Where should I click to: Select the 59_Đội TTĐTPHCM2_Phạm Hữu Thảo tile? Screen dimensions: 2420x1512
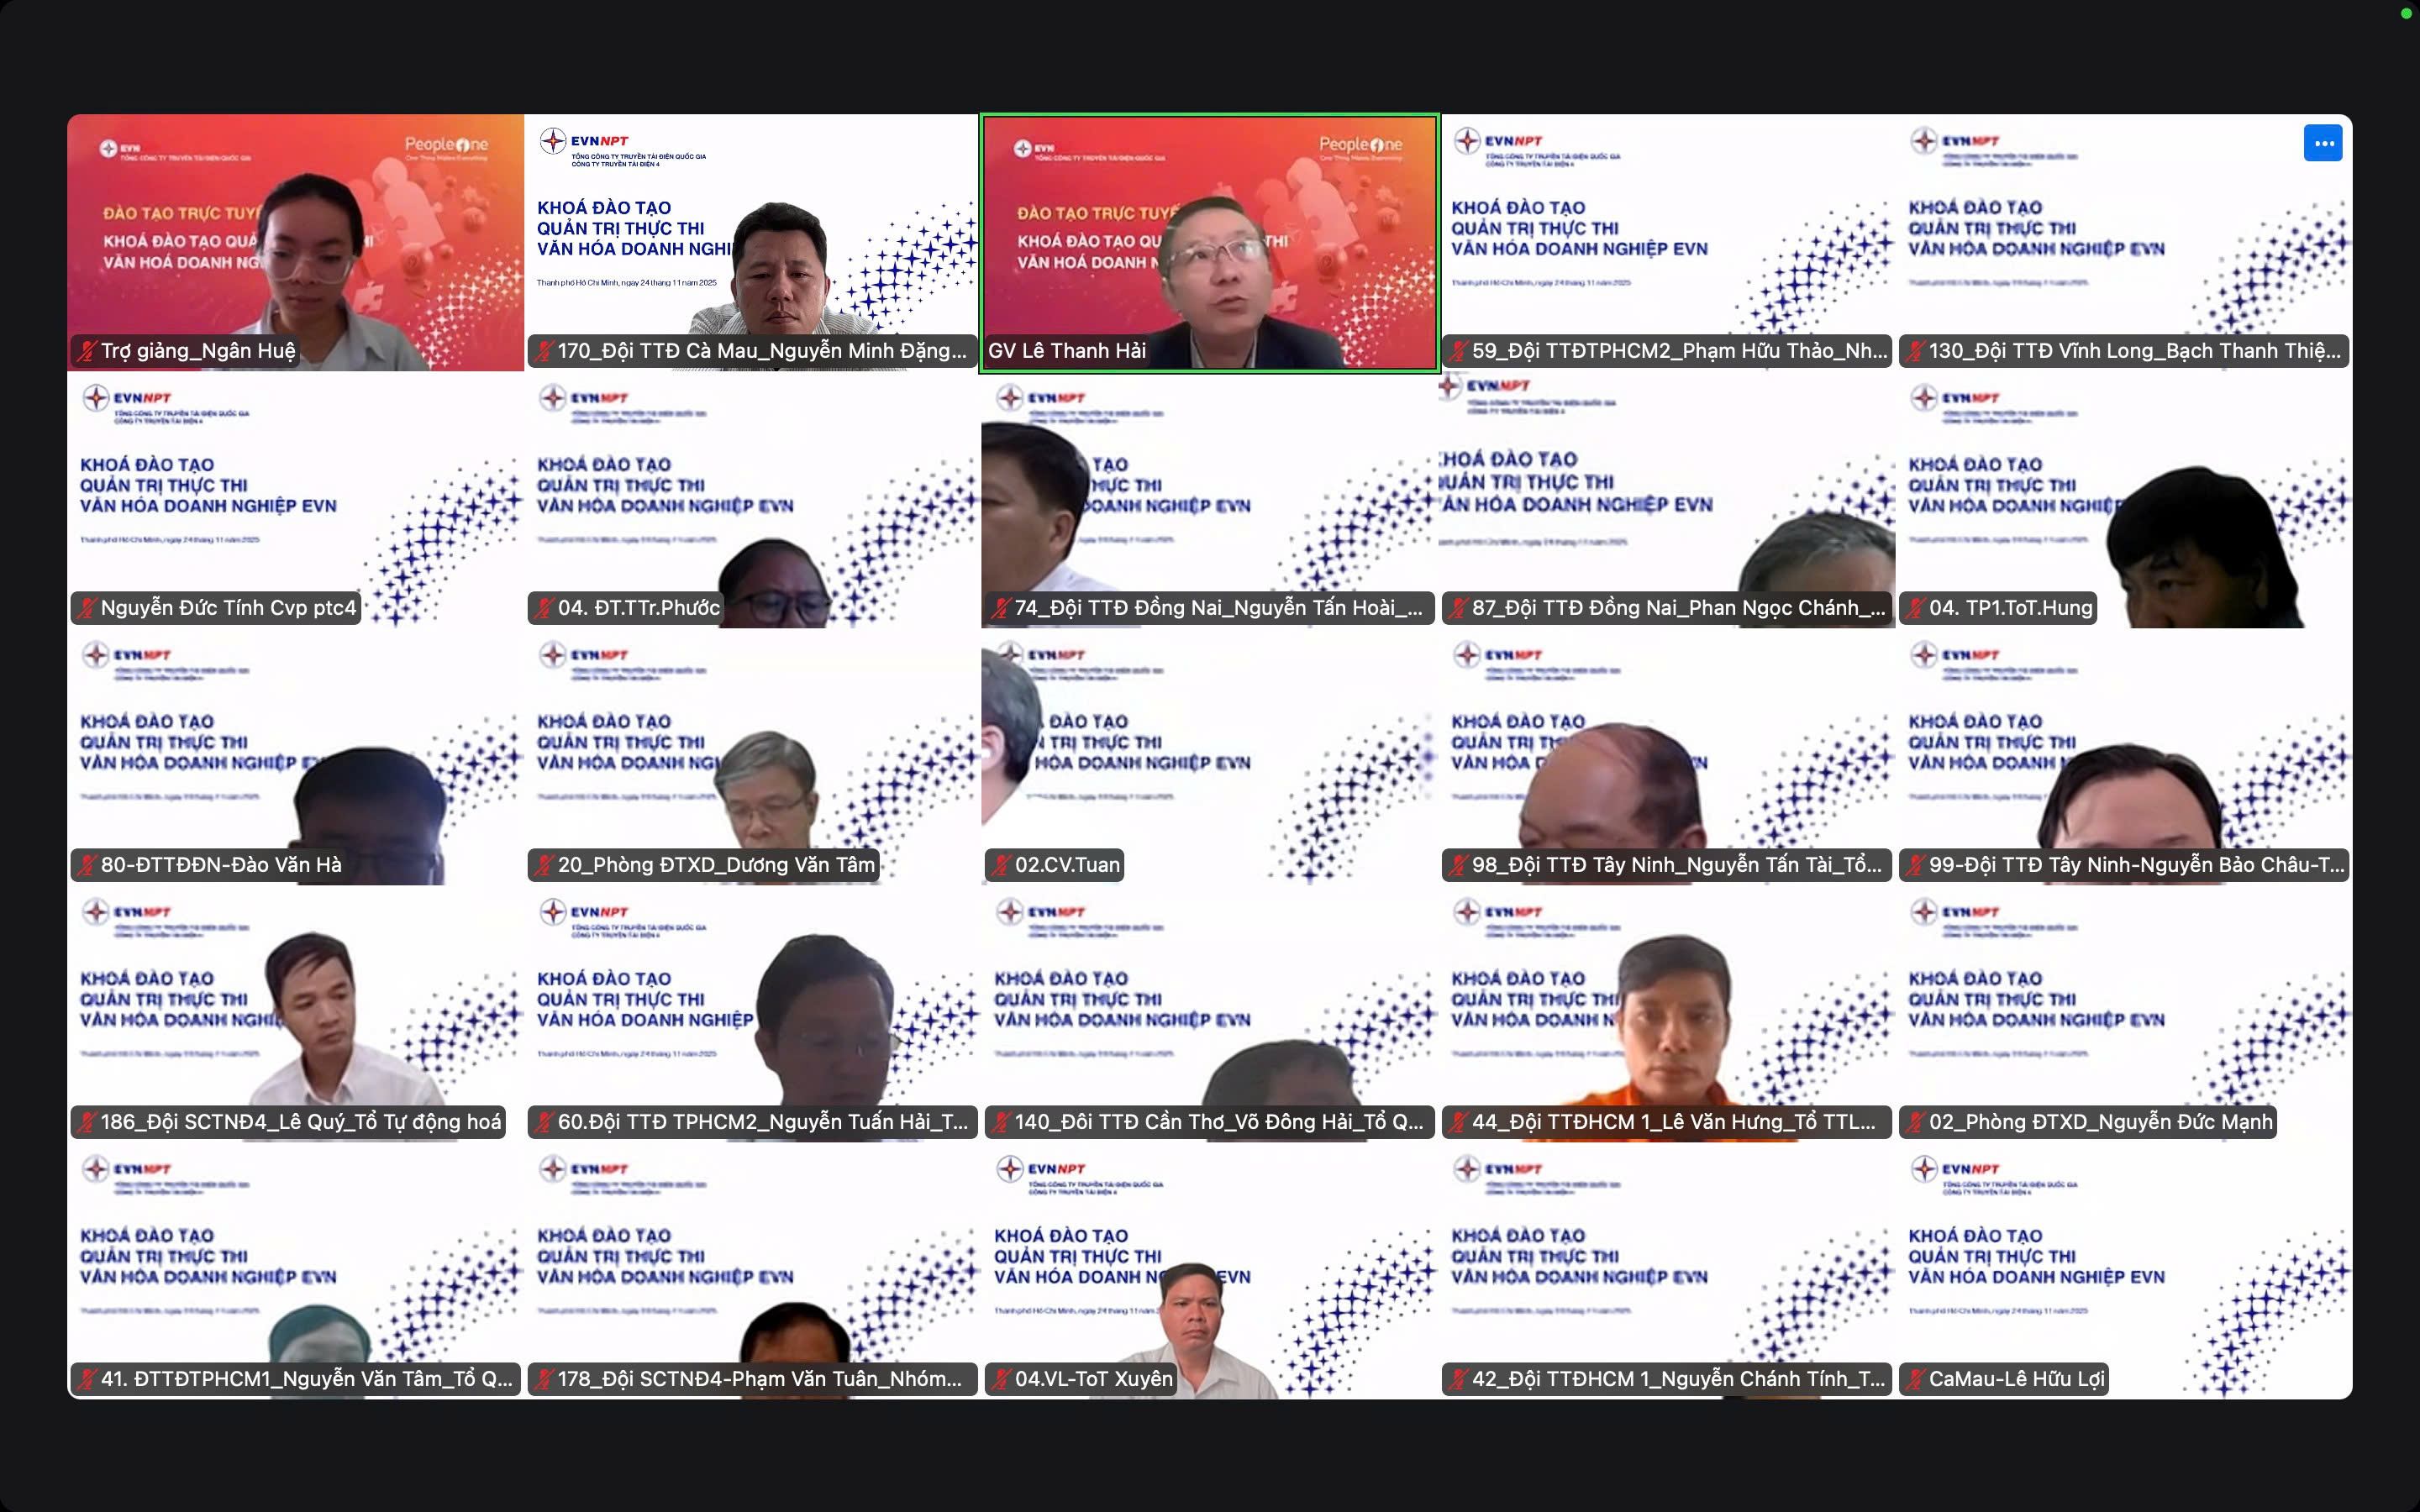(x=1667, y=240)
